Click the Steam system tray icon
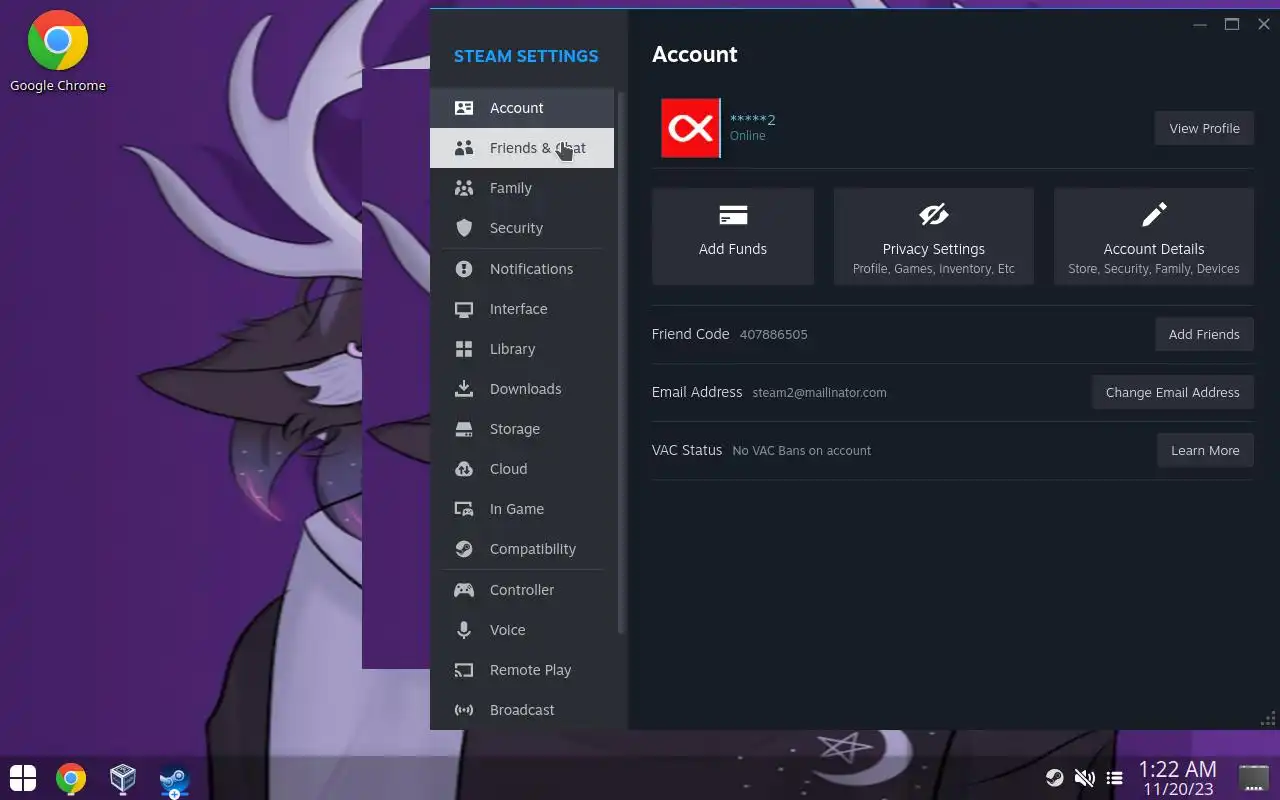Image resolution: width=1280 pixels, height=800 pixels. coord(1054,778)
